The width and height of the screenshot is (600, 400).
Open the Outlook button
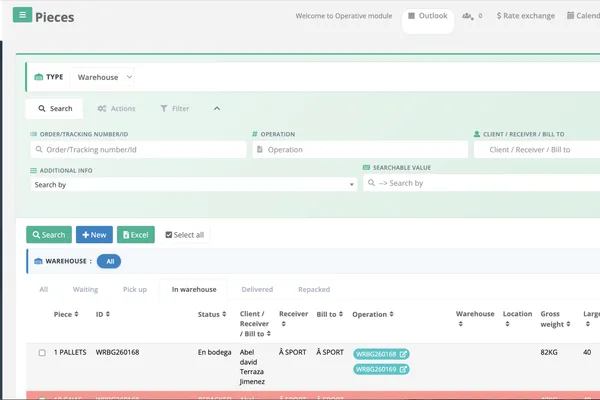point(428,16)
